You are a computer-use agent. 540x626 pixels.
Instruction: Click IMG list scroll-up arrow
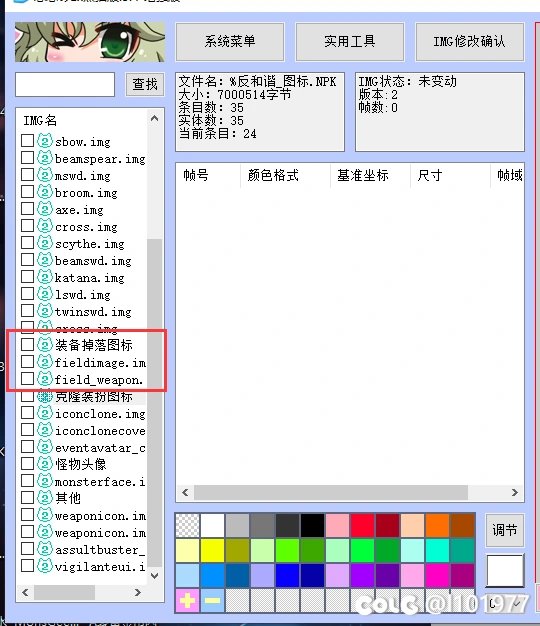154,119
